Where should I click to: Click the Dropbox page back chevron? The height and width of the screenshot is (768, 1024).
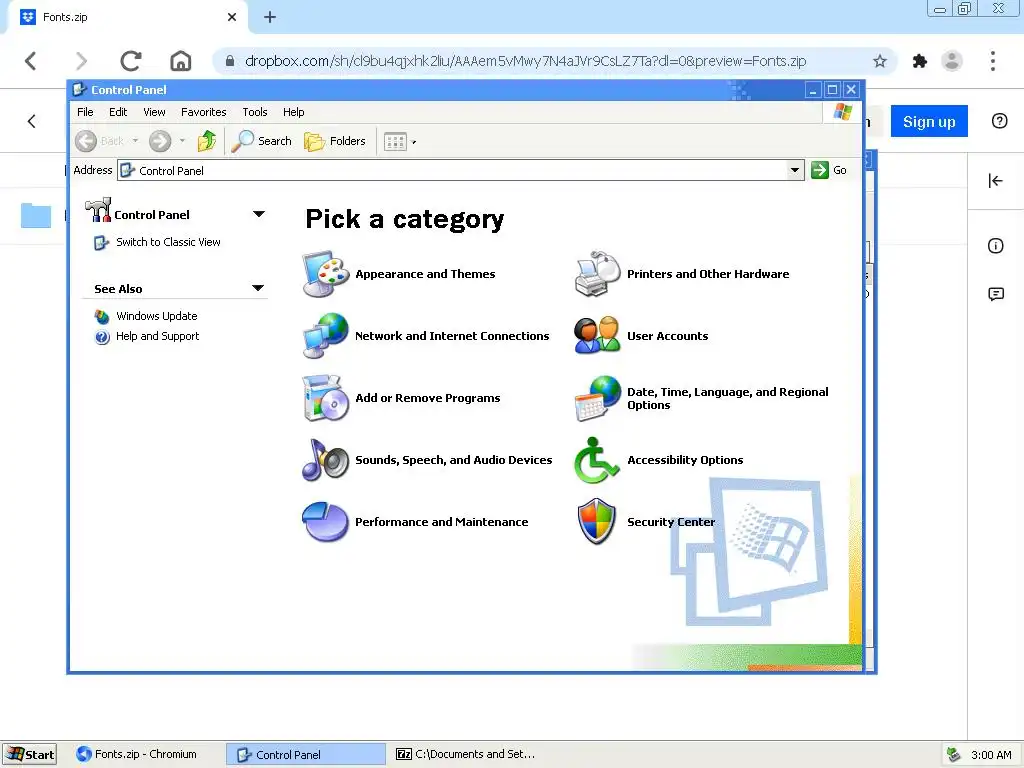(31, 121)
